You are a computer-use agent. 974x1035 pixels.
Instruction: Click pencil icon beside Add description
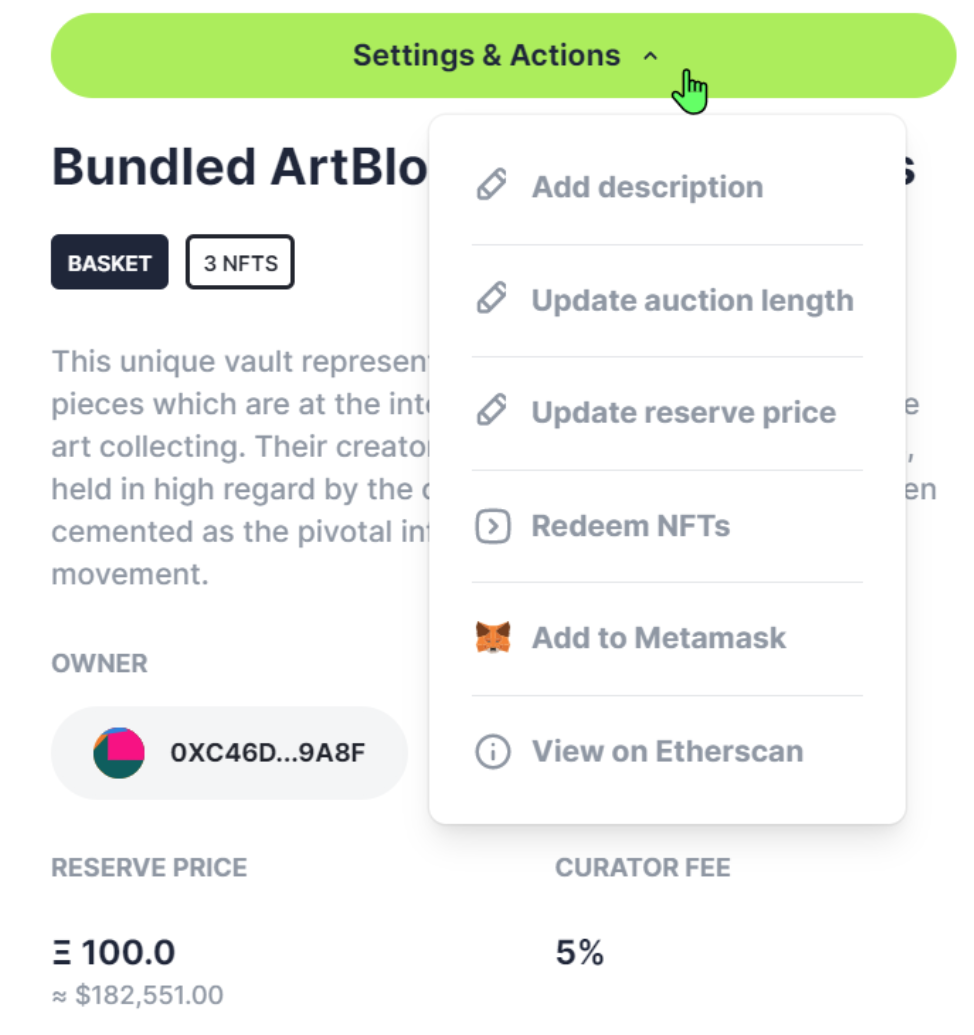pyautogui.click(x=492, y=185)
